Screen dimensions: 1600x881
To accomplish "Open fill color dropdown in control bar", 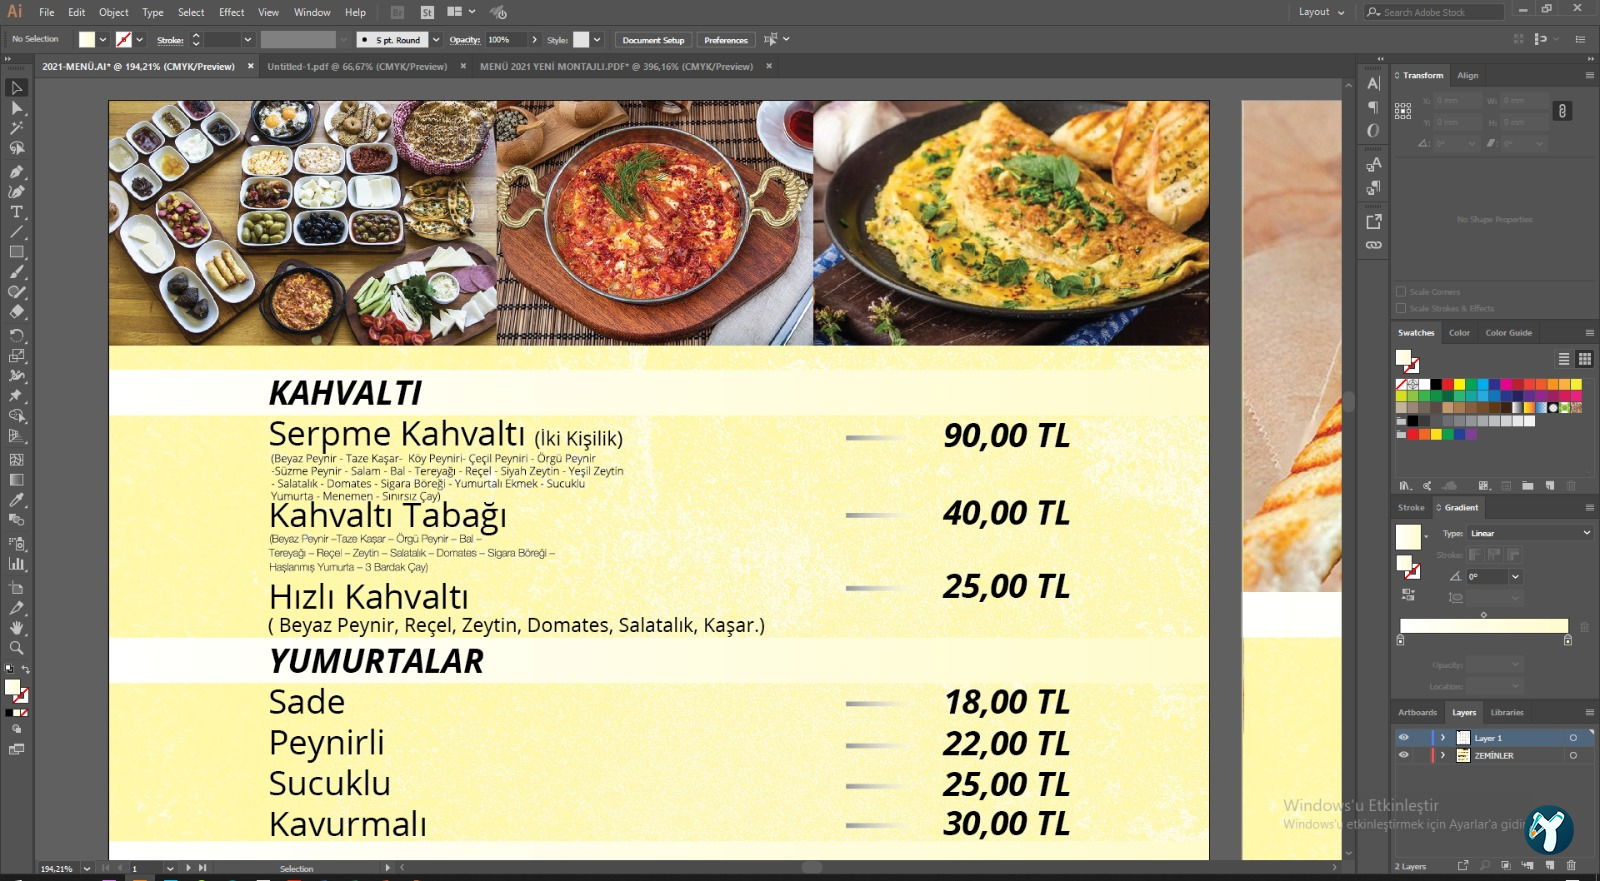I will pyautogui.click(x=102, y=40).
